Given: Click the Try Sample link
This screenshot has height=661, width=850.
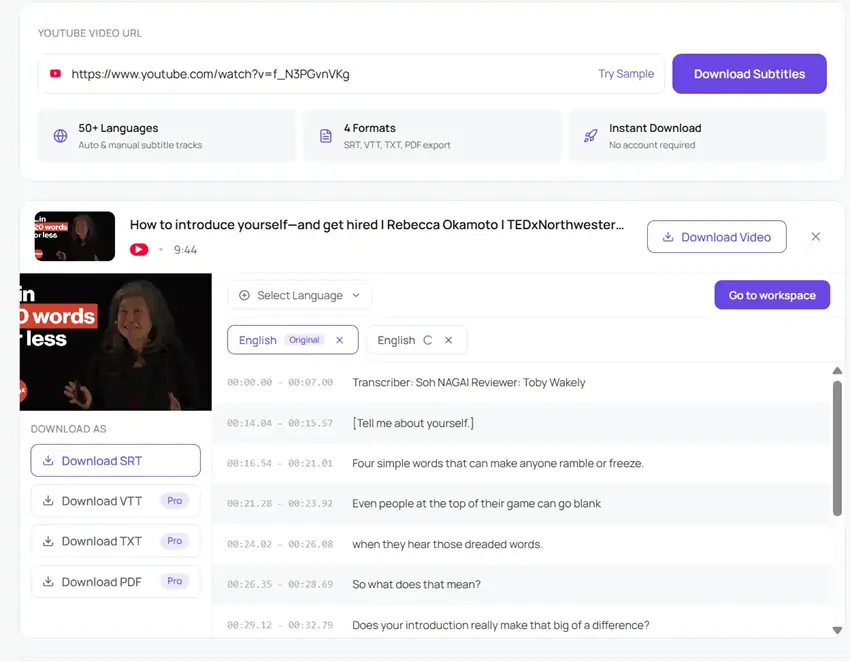Looking at the screenshot, I should (x=626, y=74).
